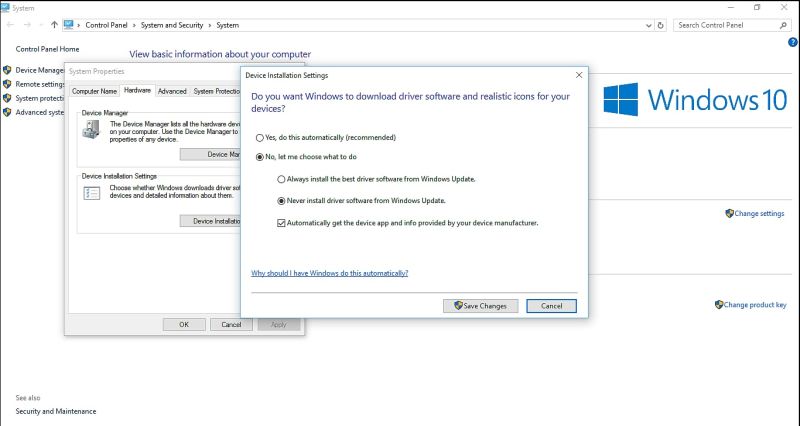Close the Device Installation Settings dialog
The height and width of the screenshot is (426, 800).
[579, 75]
